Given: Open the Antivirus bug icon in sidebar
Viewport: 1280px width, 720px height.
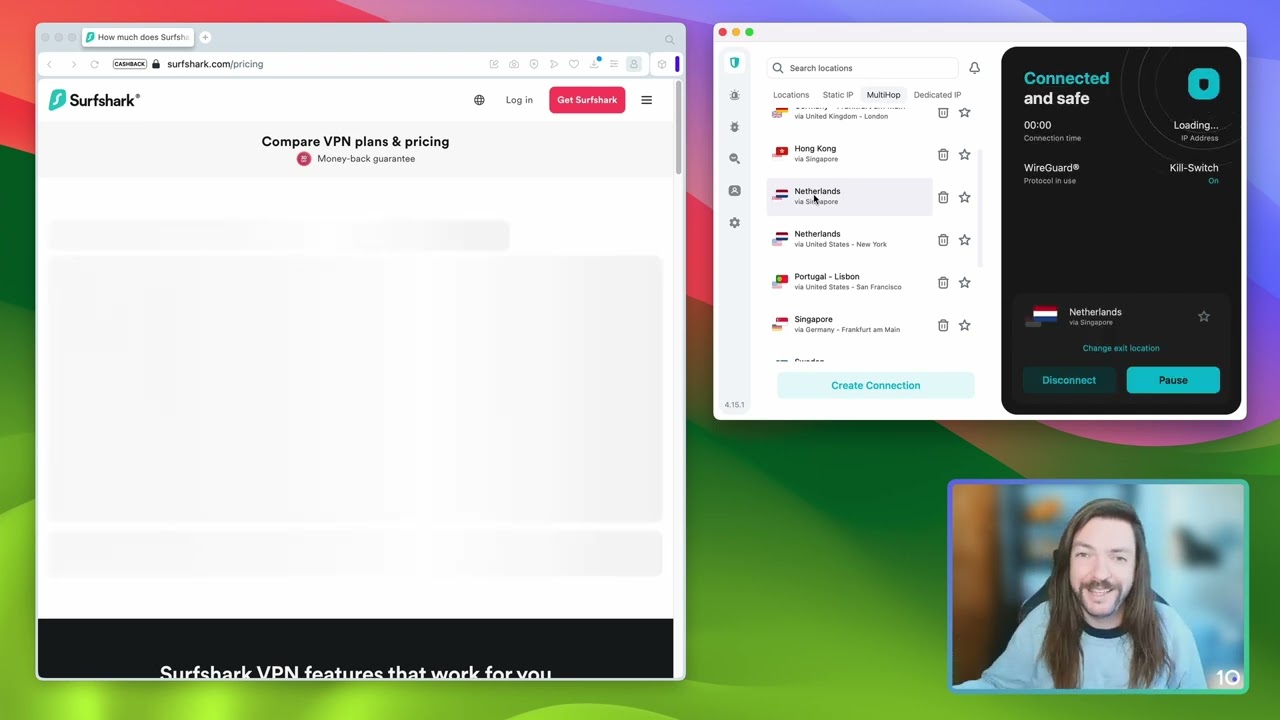Looking at the screenshot, I should click(734, 127).
